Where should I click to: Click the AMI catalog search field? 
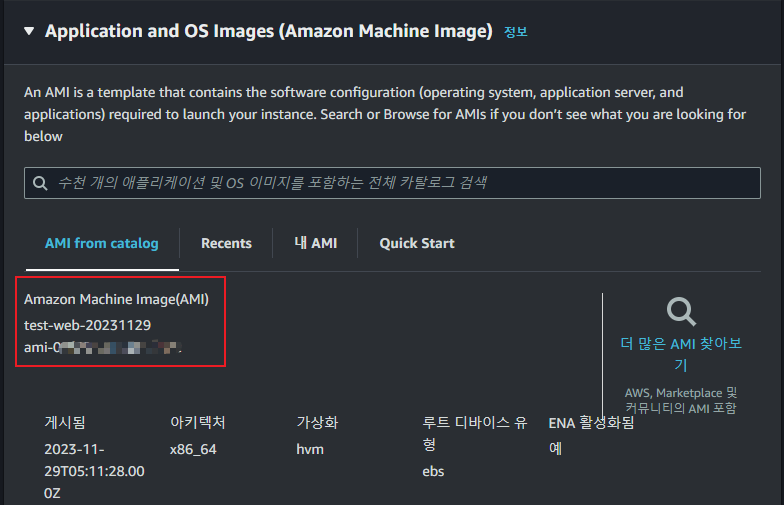pos(392,183)
